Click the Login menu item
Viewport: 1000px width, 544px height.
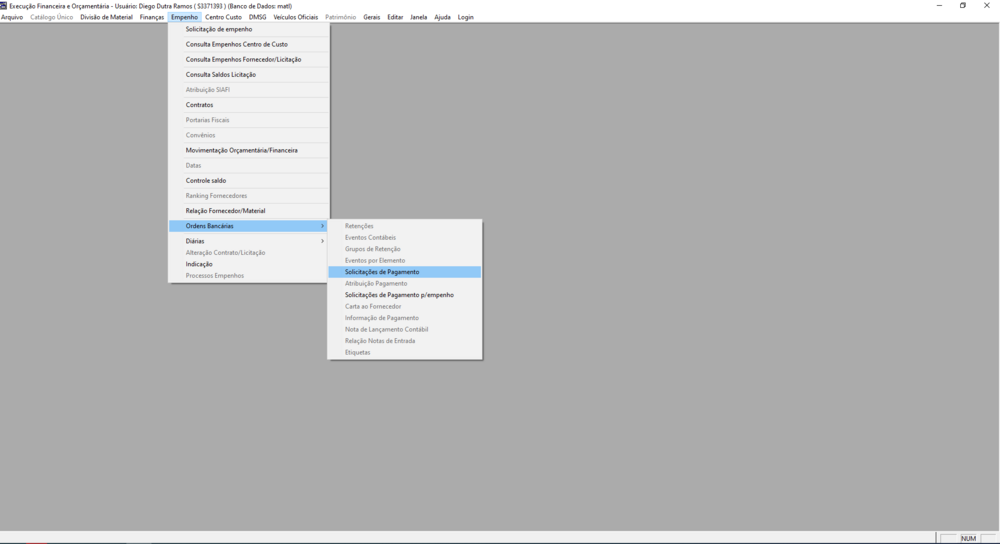(466, 17)
